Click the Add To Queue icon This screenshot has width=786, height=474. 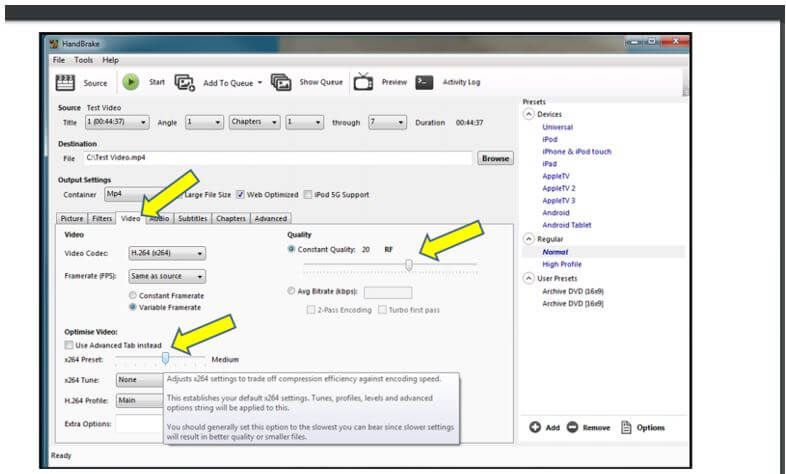184,83
